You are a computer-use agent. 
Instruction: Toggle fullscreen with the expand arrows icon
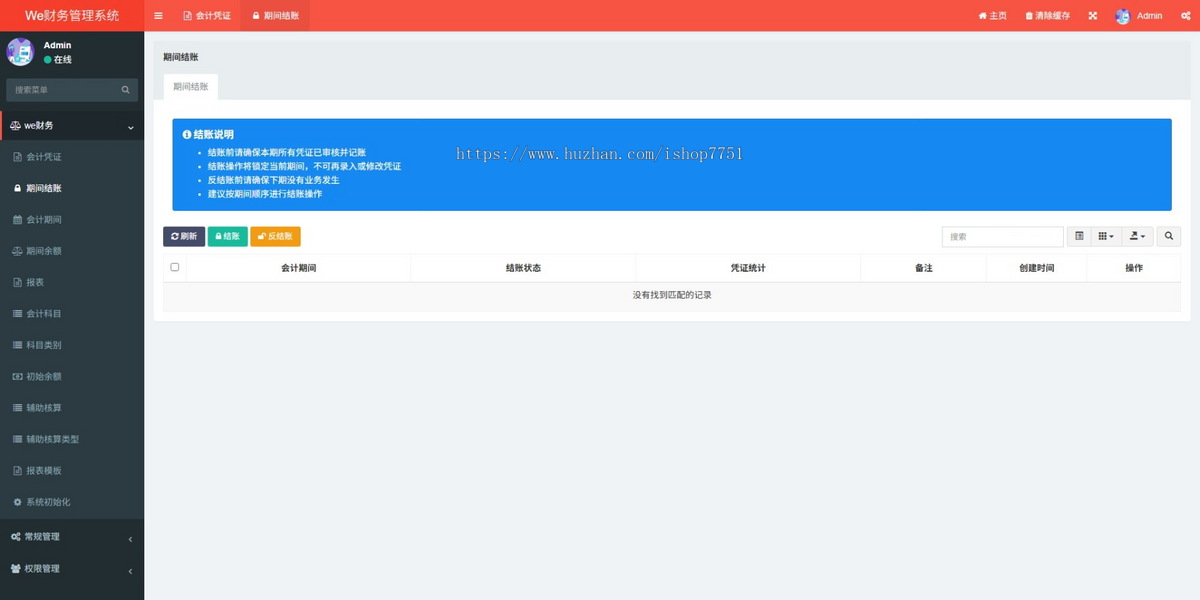coord(1093,16)
